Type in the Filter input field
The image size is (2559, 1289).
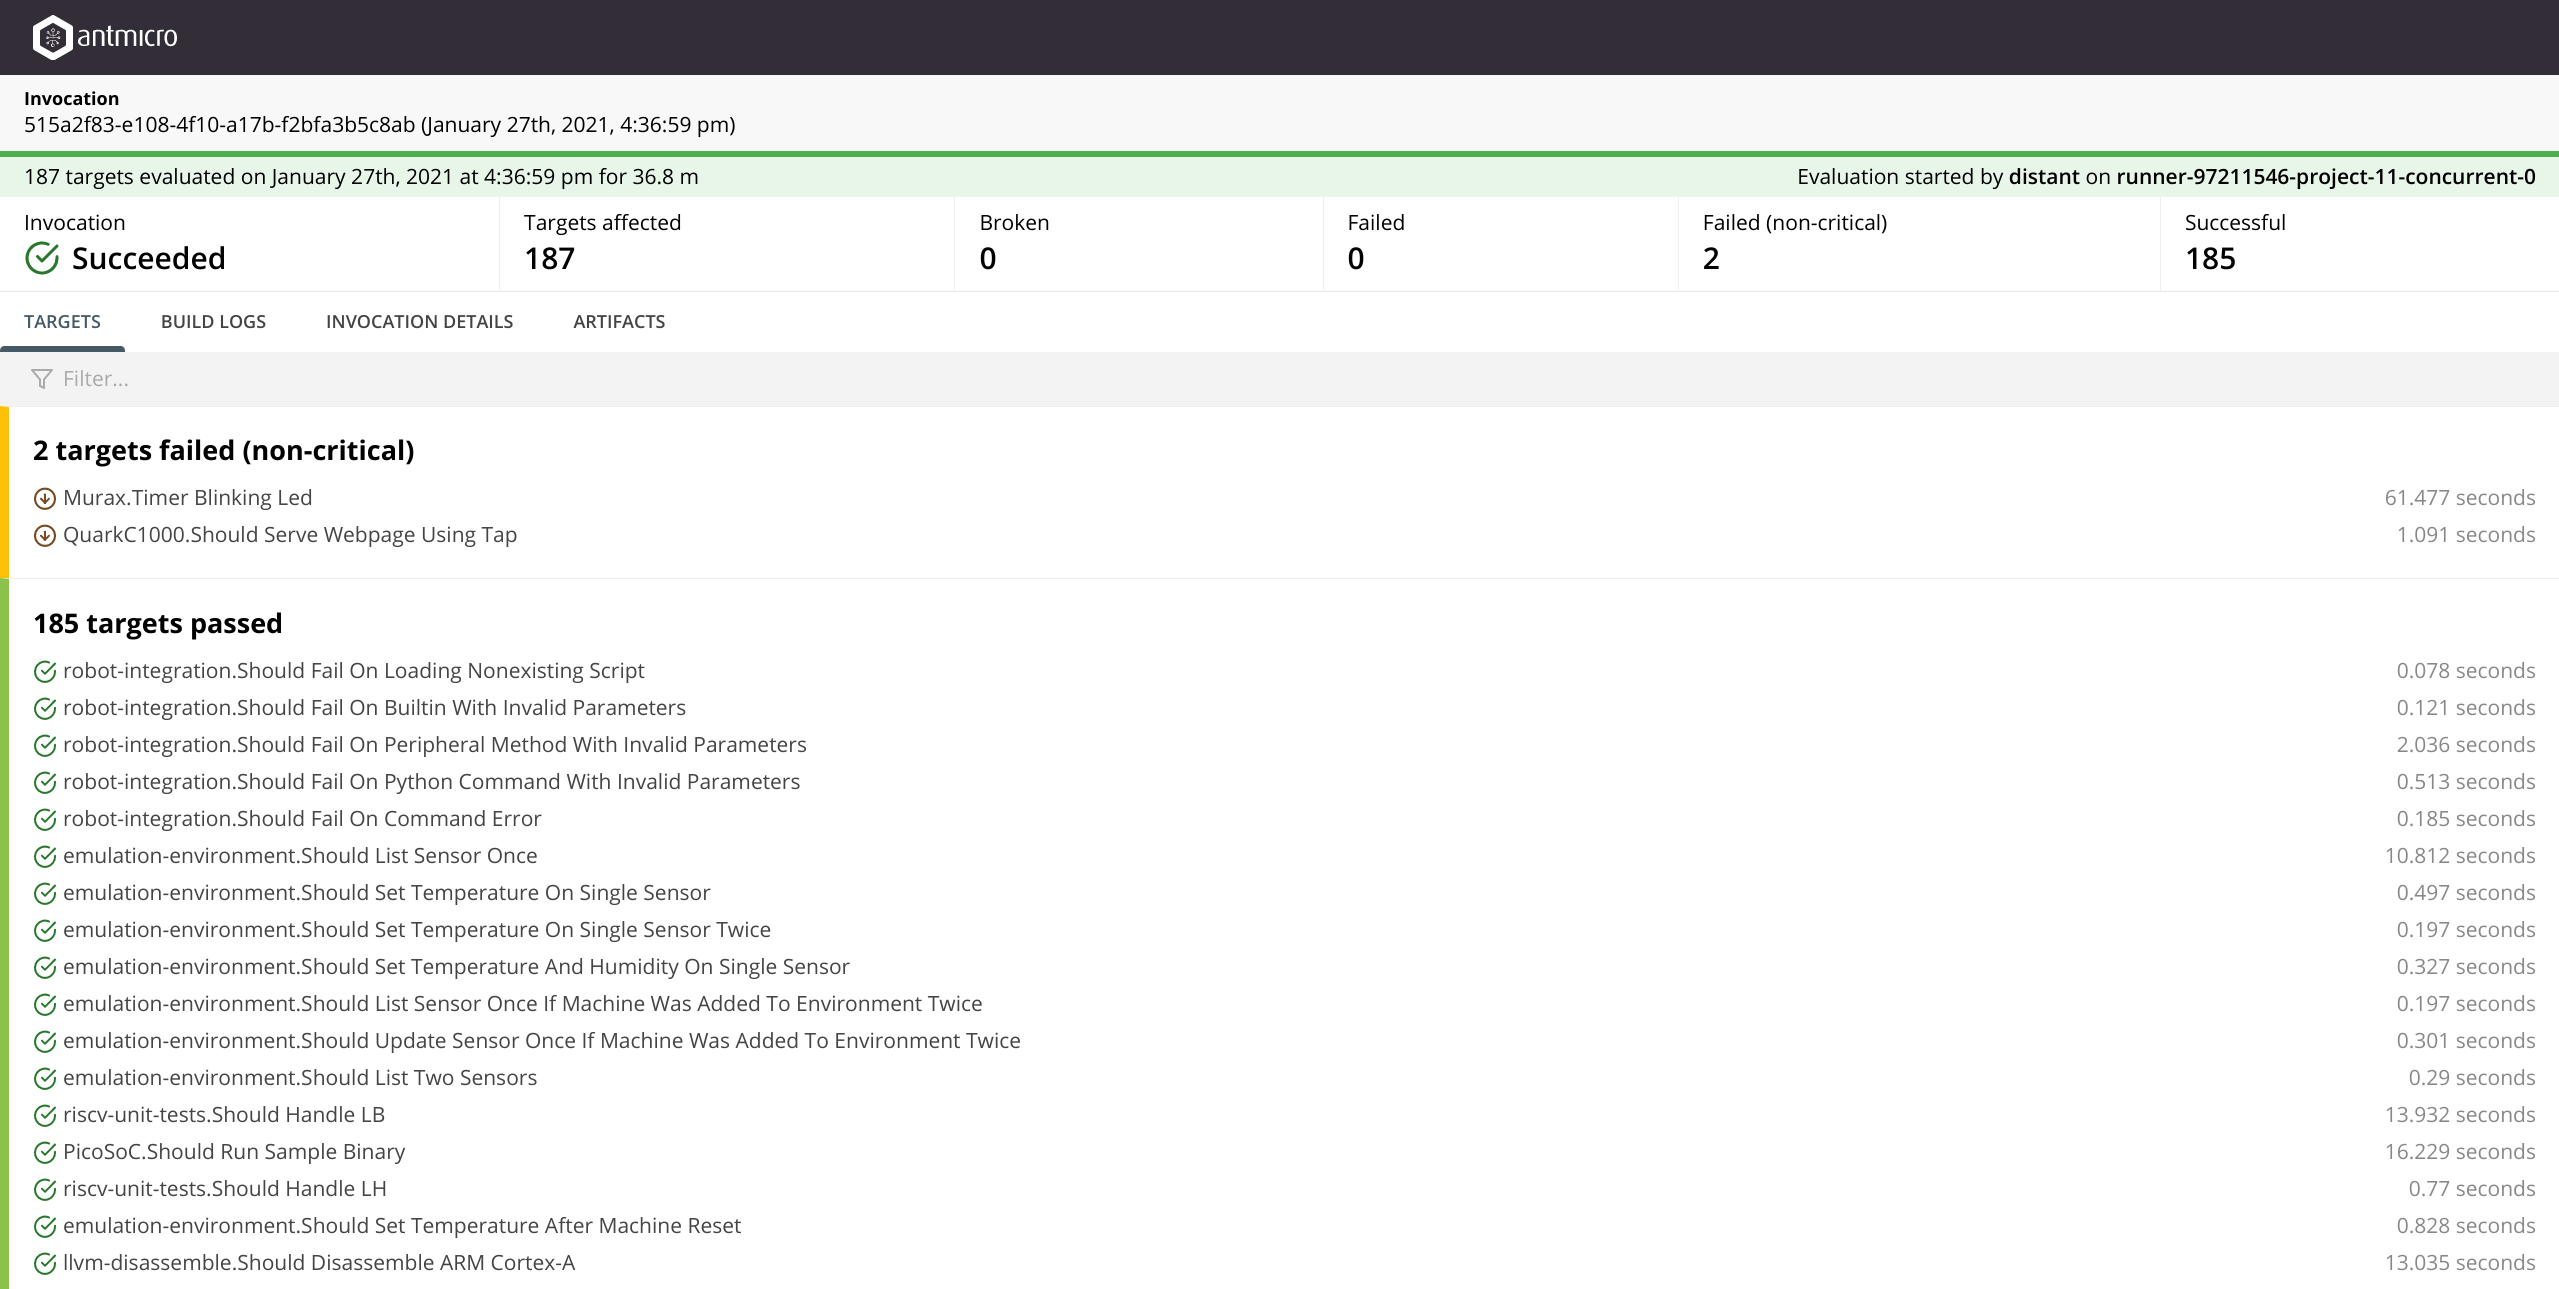[x=300, y=379]
